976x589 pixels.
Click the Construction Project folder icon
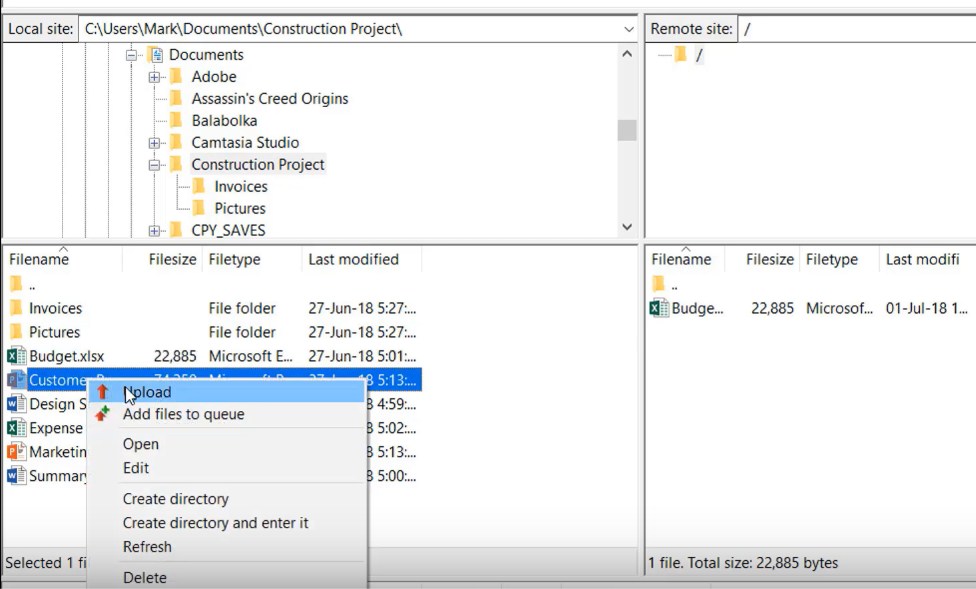coord(176,164)
